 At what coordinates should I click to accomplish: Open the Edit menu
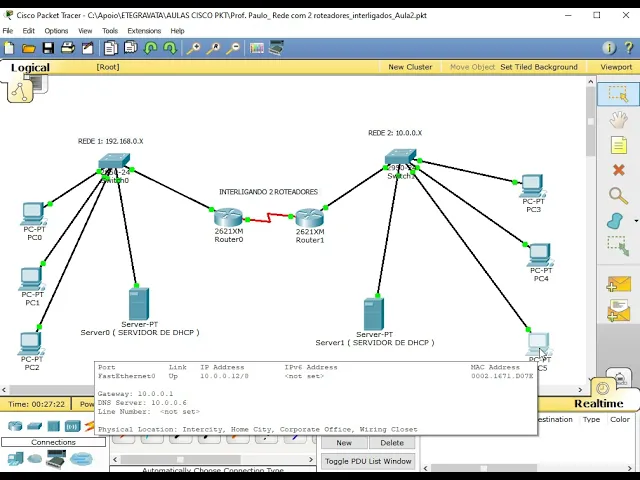29,31
